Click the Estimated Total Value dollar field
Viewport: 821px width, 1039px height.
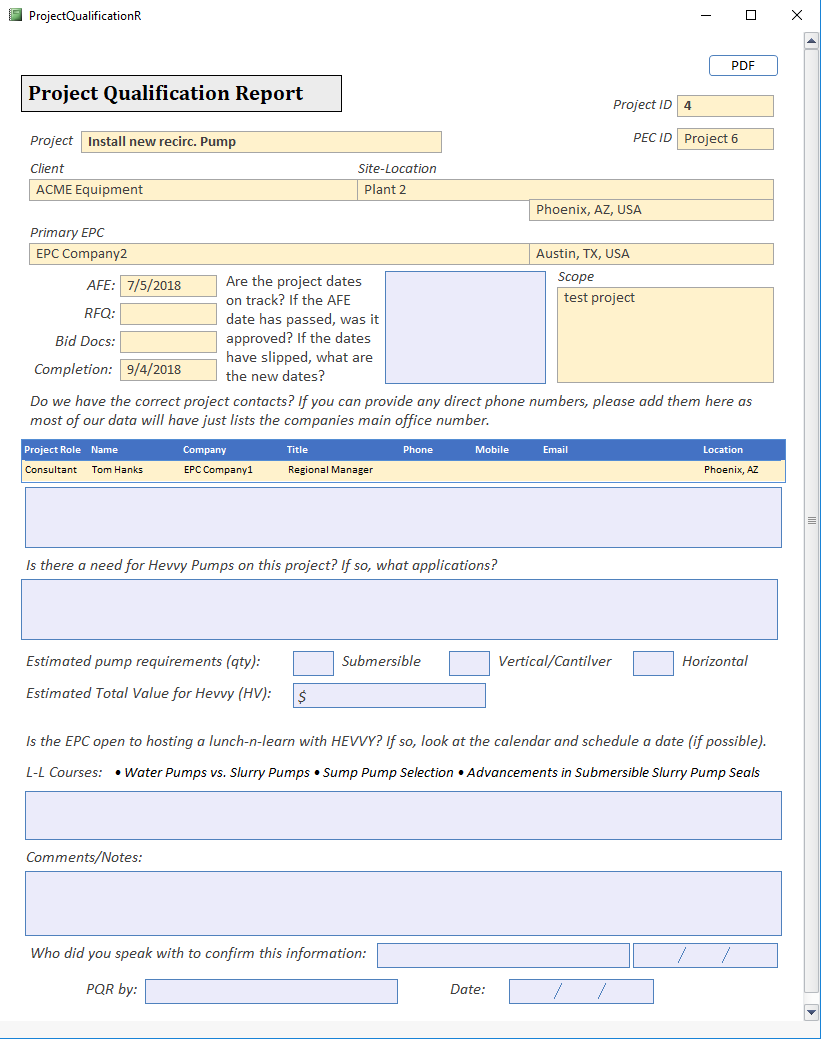[x=389, y=696]
